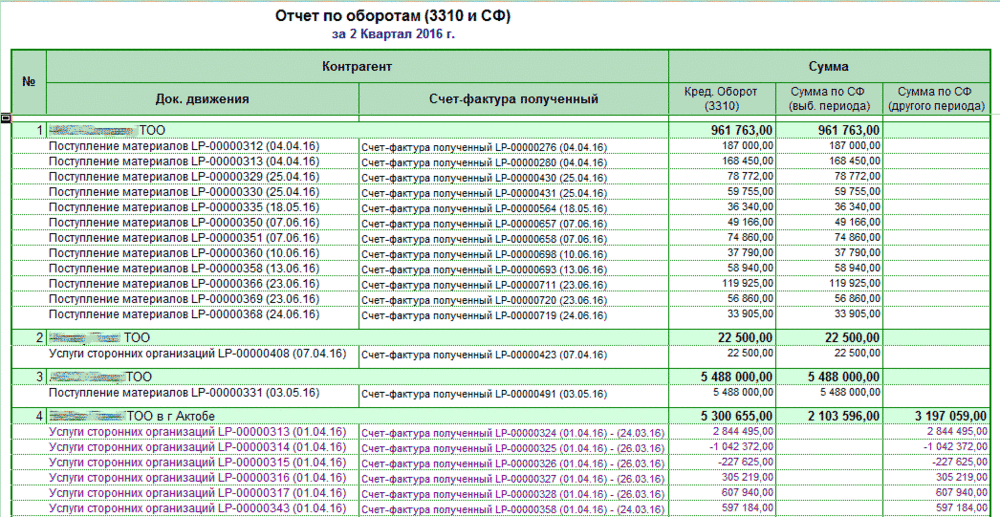Open document Поступление материалов LP-00000312 (04.04.16)
This screenshot has width=1000, height=517.
[184, 146]
